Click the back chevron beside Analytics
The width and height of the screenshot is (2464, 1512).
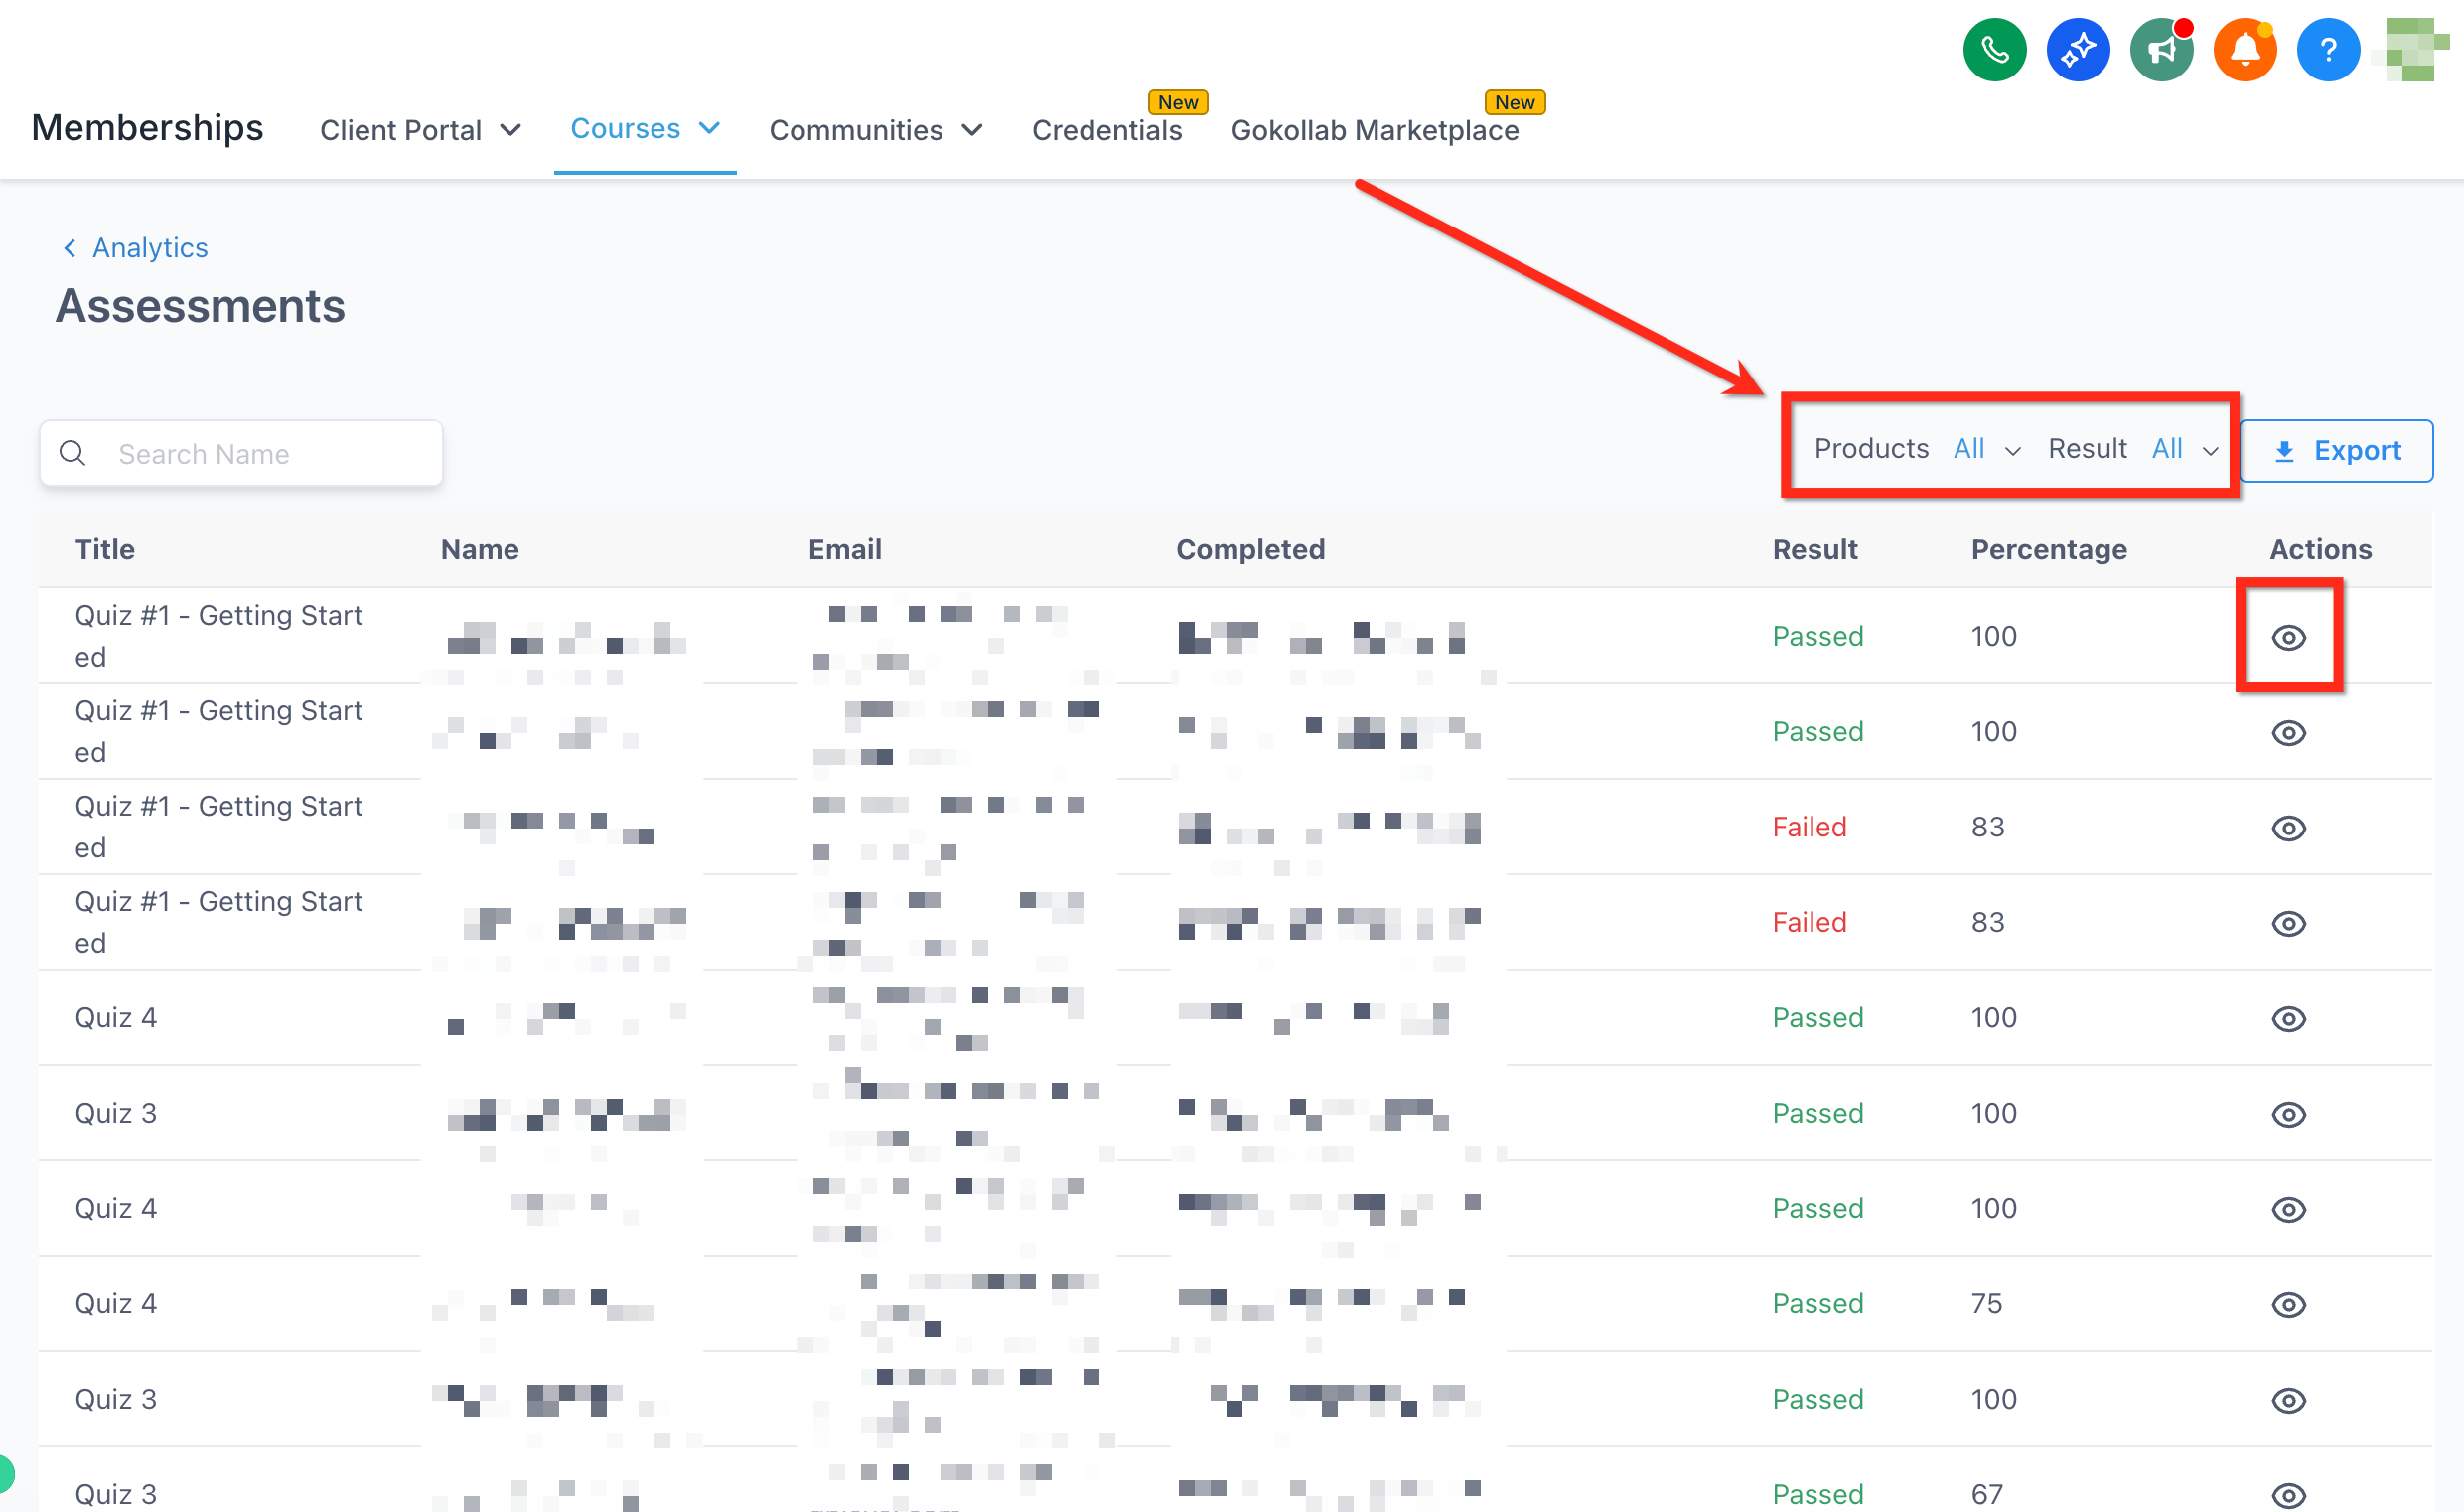coord(70,248)
